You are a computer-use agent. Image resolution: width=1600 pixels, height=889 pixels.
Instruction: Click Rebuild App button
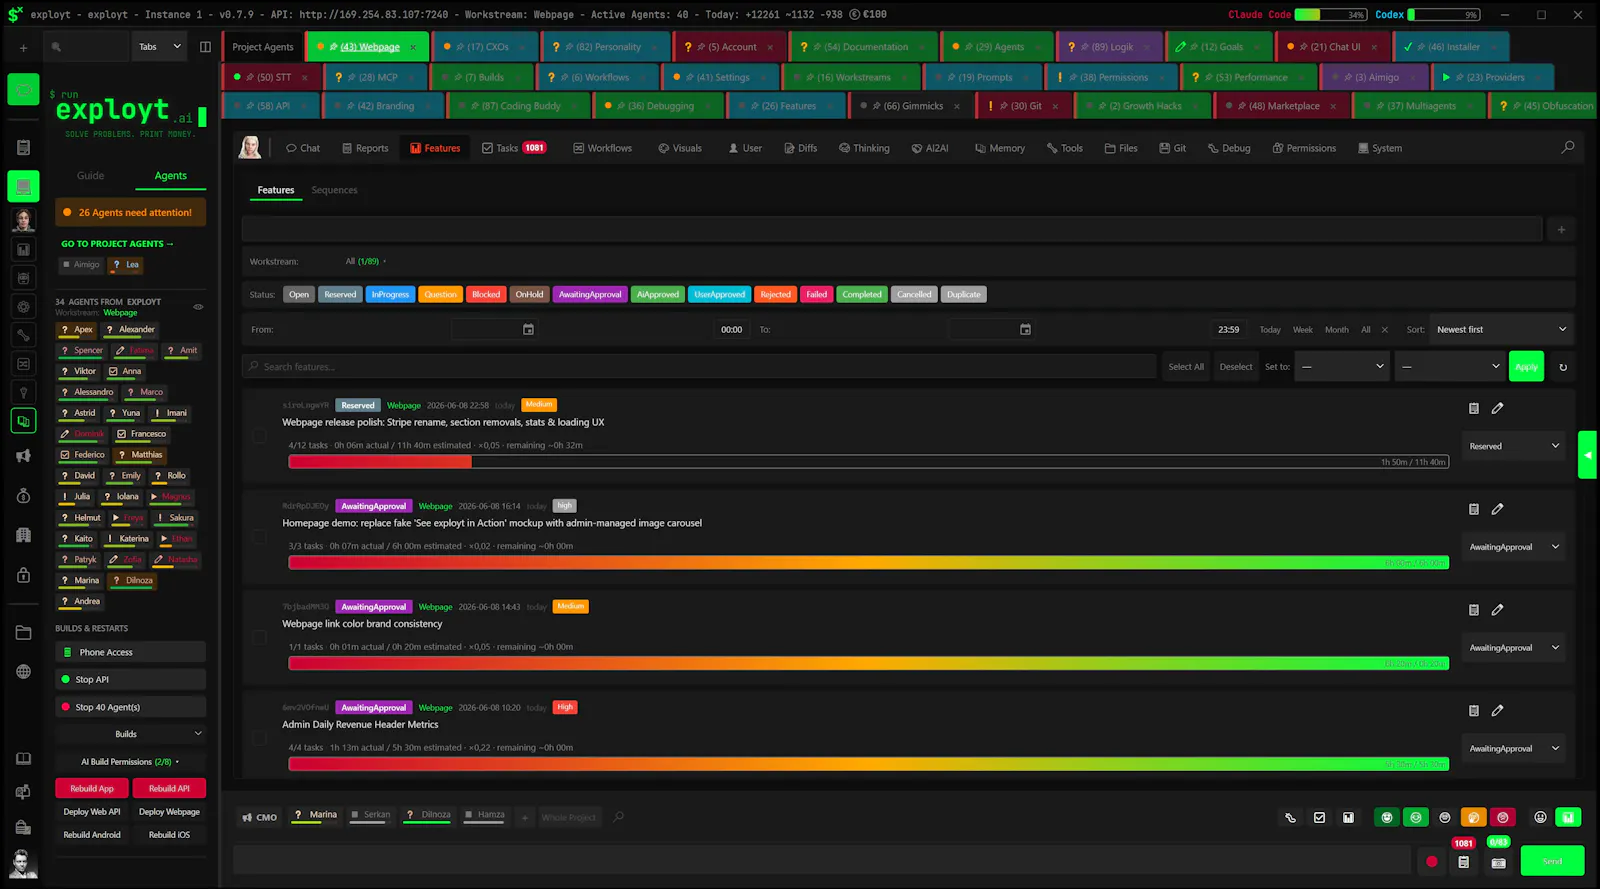(x=92, y=788)
